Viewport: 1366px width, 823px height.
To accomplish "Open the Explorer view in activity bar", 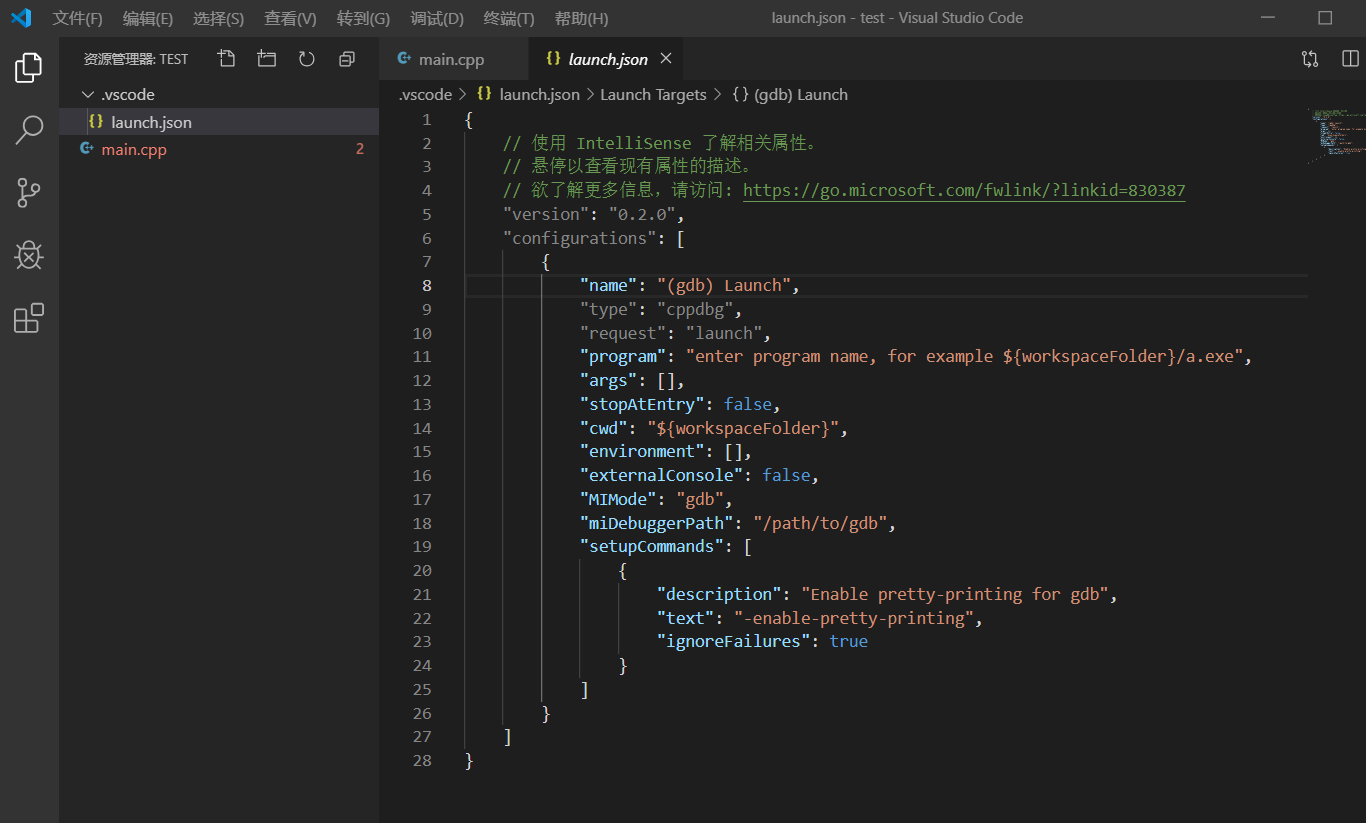I will [29, 67].
